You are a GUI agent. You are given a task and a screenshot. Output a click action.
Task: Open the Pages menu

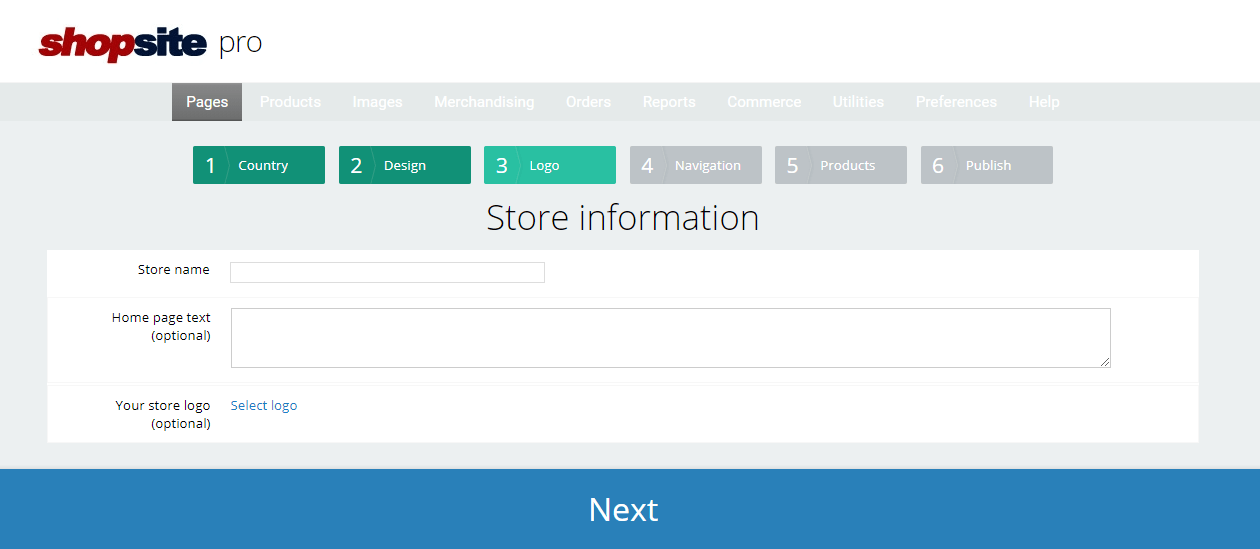(207, 102)
